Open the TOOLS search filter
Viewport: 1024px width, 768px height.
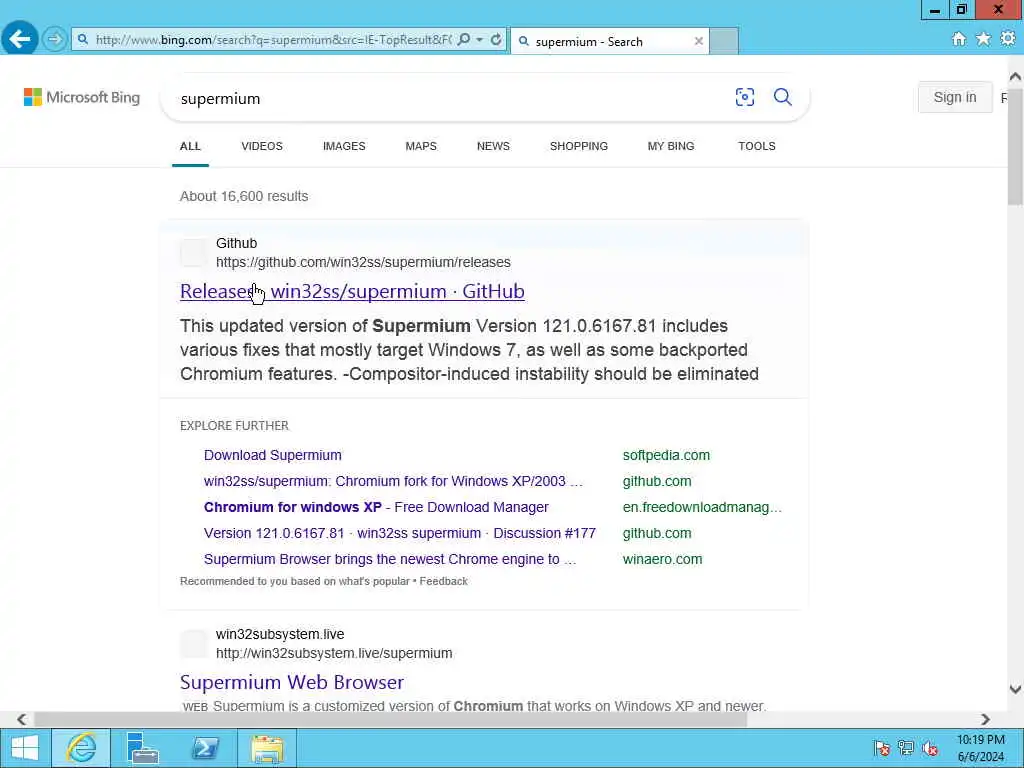coord(757,146)
